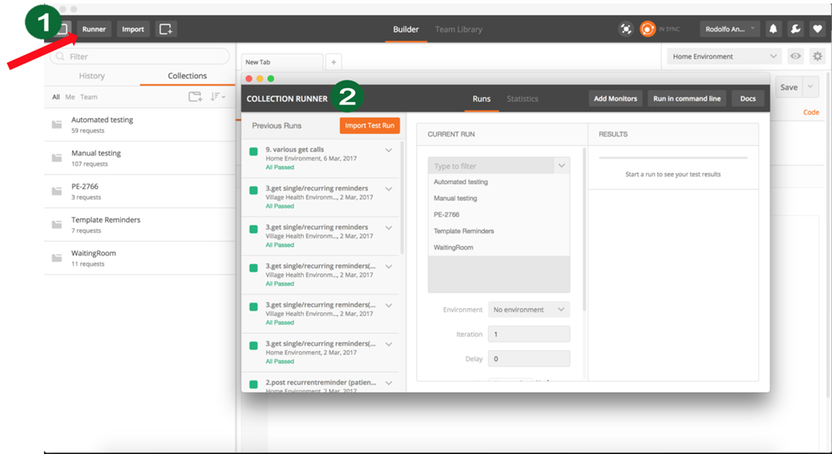Choose WaitingRoom in the runner list
Viewport: 832px width, 454px height.
(x=499, y=248)
